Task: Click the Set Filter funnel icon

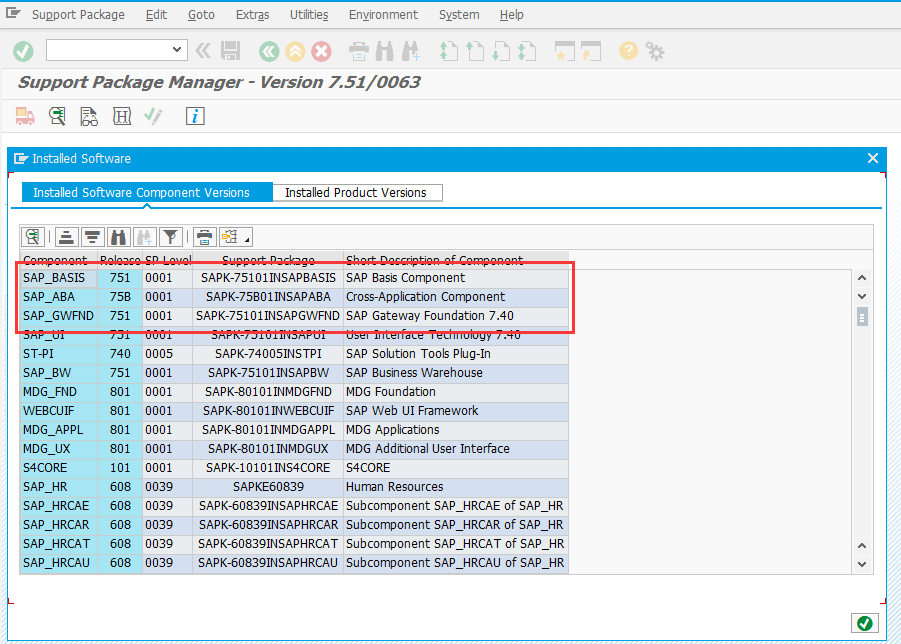Action: click(170, 237)
